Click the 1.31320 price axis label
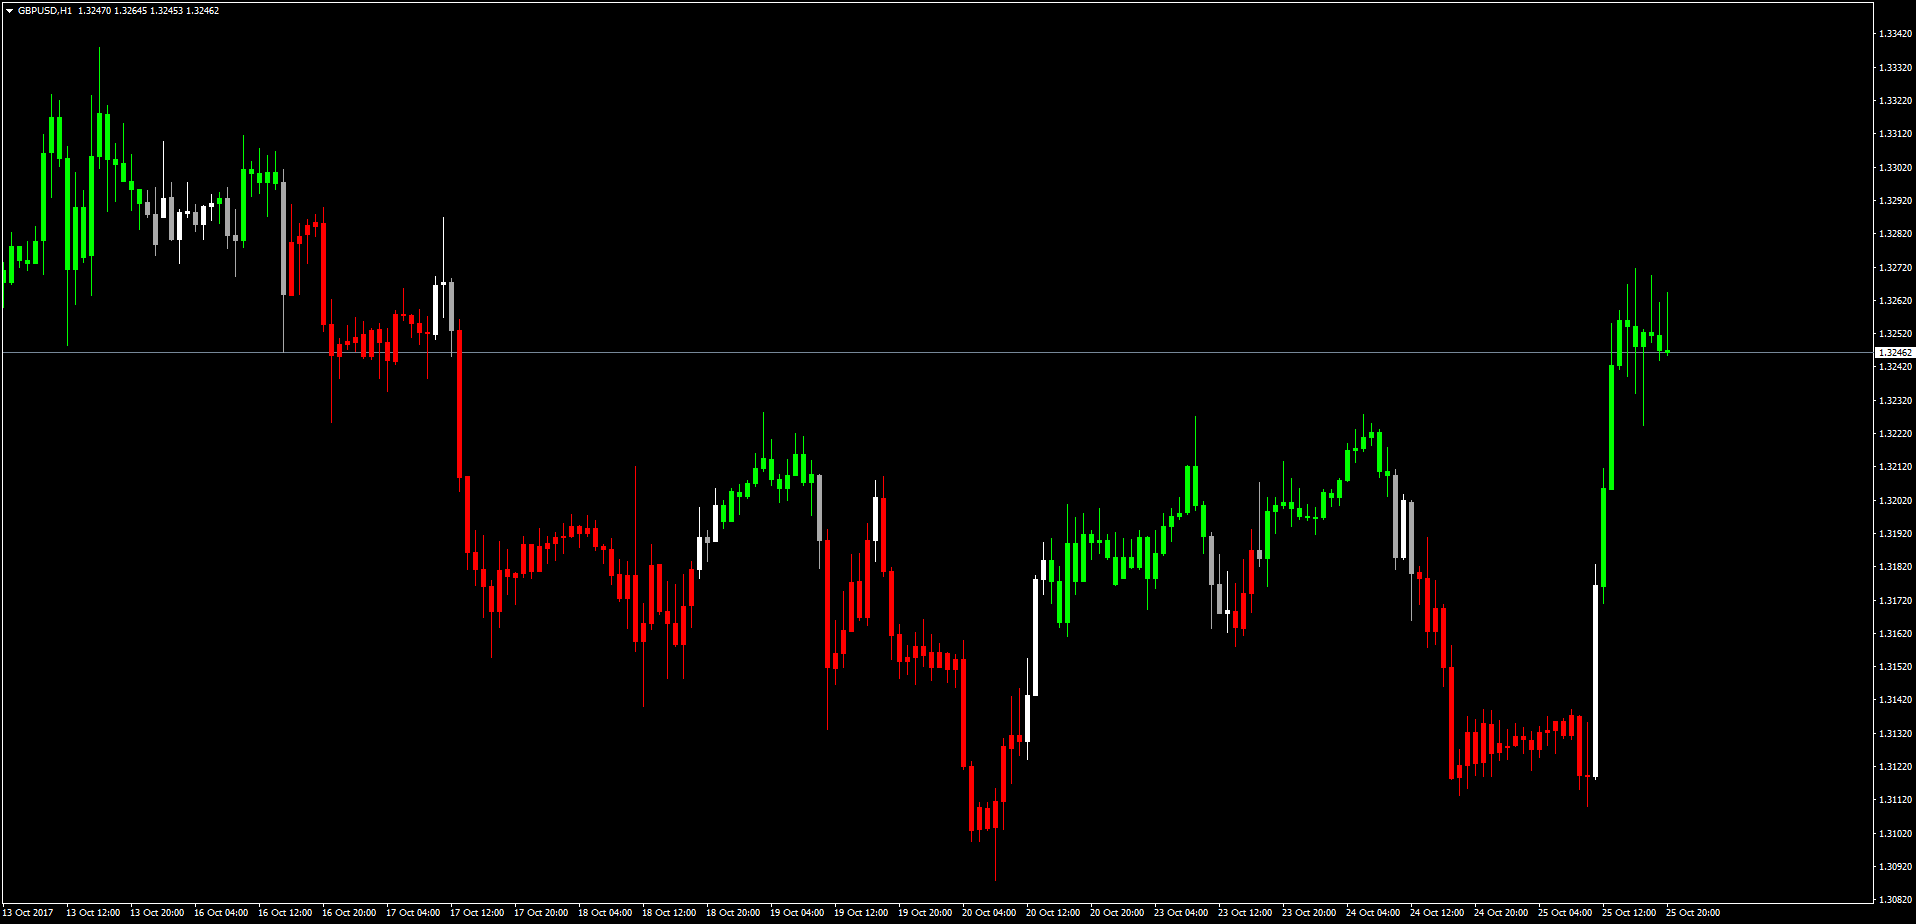 pos(1895,734)
